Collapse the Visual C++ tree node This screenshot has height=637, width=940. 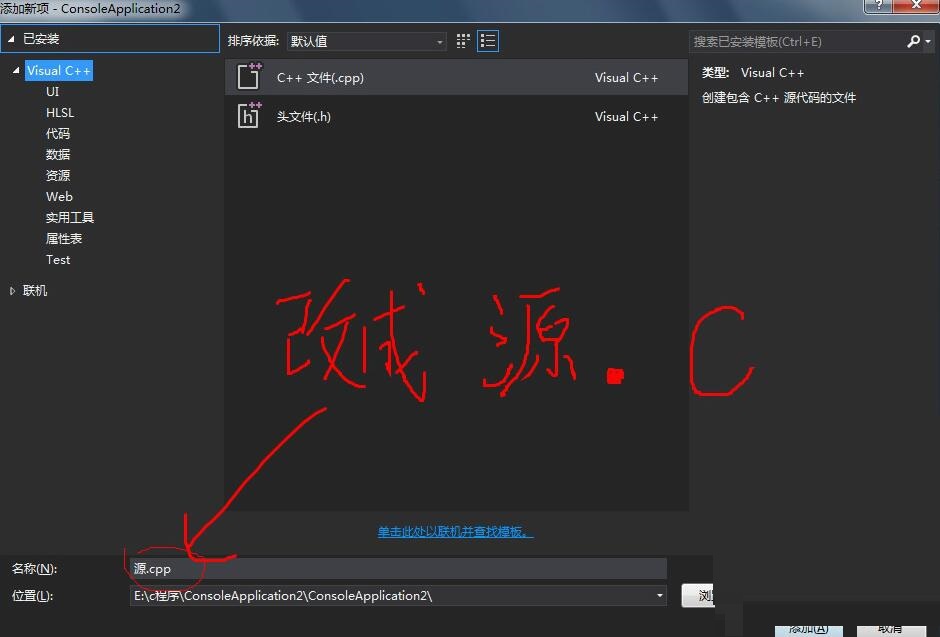click(x=16, y=71)
